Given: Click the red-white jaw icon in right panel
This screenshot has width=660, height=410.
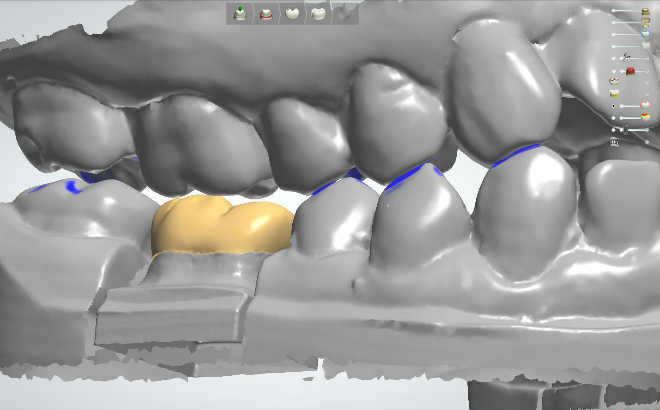Looking at the screenshot, I should [x=614, y=79].
